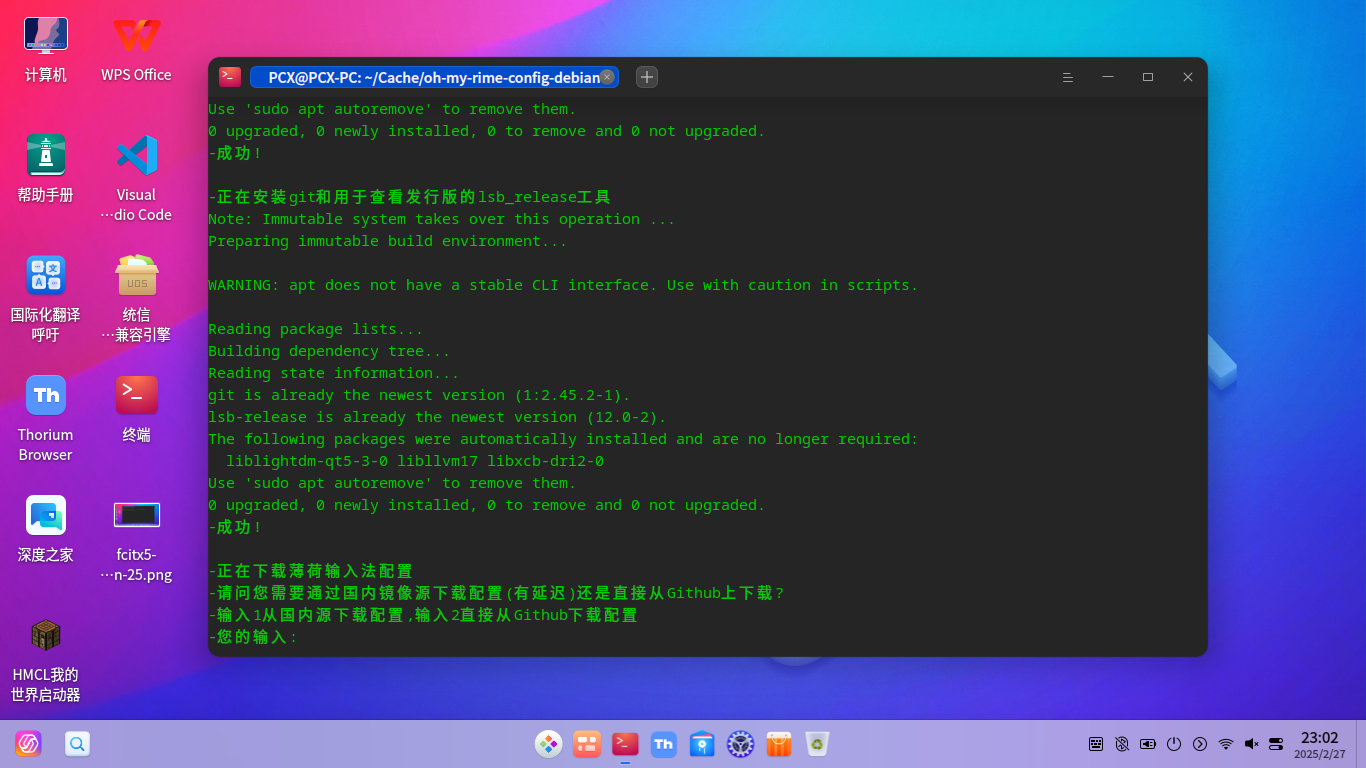Click 'Preparing immutable build environment...' line
This screenshot has height=768, width=1366.
(388, 241)
